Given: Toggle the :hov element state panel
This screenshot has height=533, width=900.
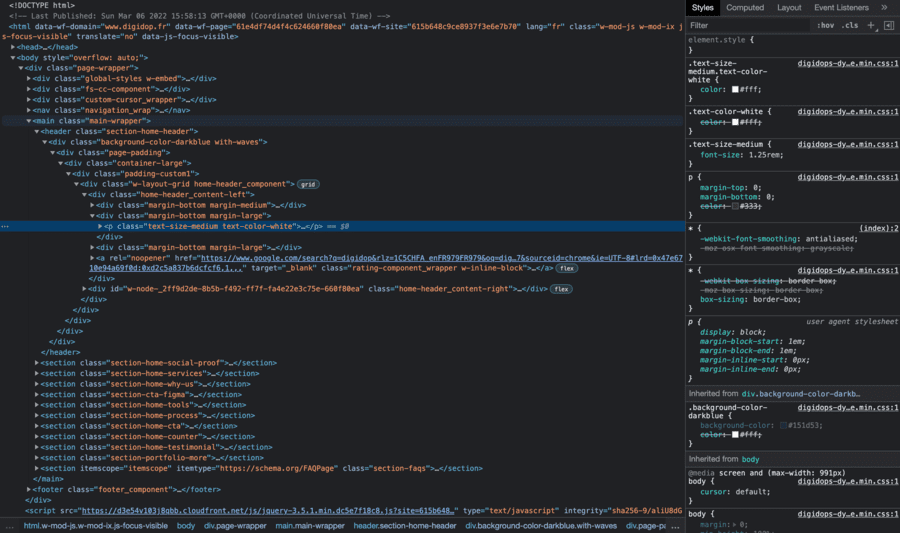Looking at the screenshot, I should point(825,25).
